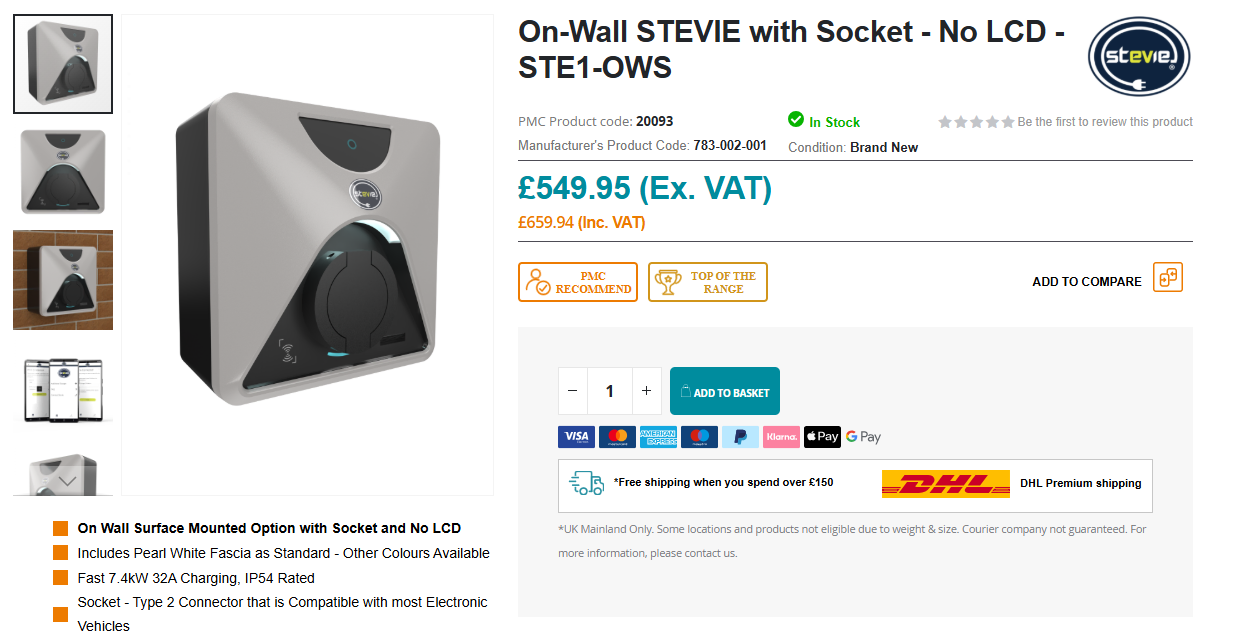Image resolution: width=1252 pixels, height=640 pixels.
Task: Click the Top of the Range badge
Action: pos(707,282)
